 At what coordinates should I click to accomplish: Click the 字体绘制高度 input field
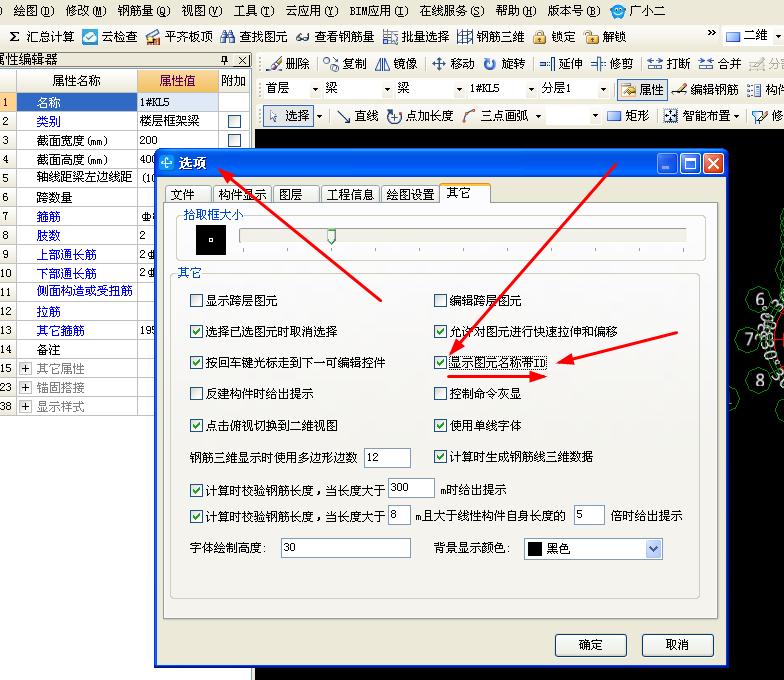click(x=346, y=548)
